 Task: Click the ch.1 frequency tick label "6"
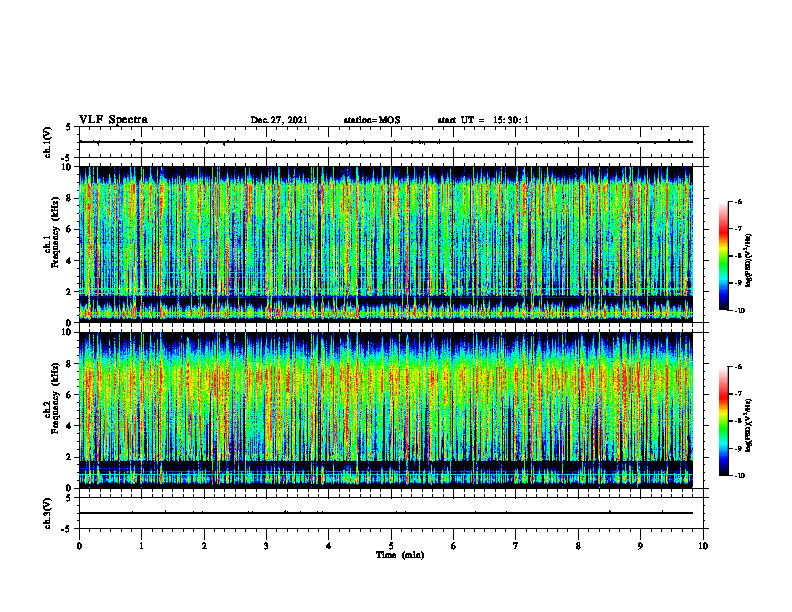70,229
